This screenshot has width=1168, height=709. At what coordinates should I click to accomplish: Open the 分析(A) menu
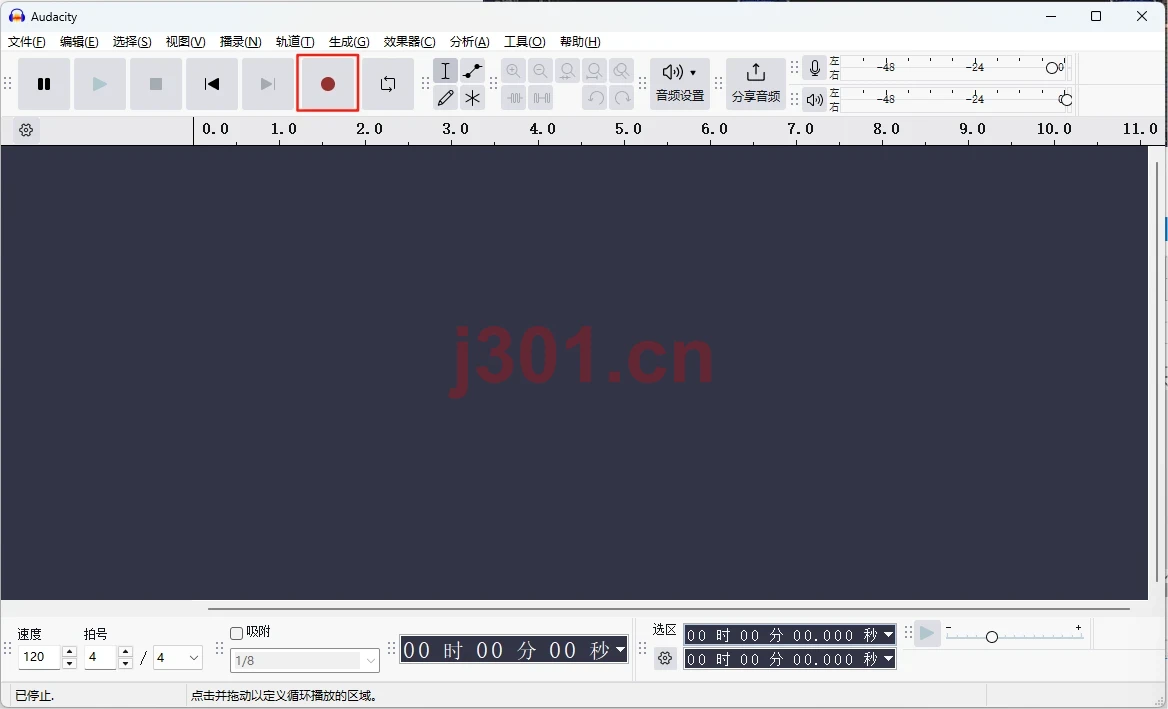point(470,42)
